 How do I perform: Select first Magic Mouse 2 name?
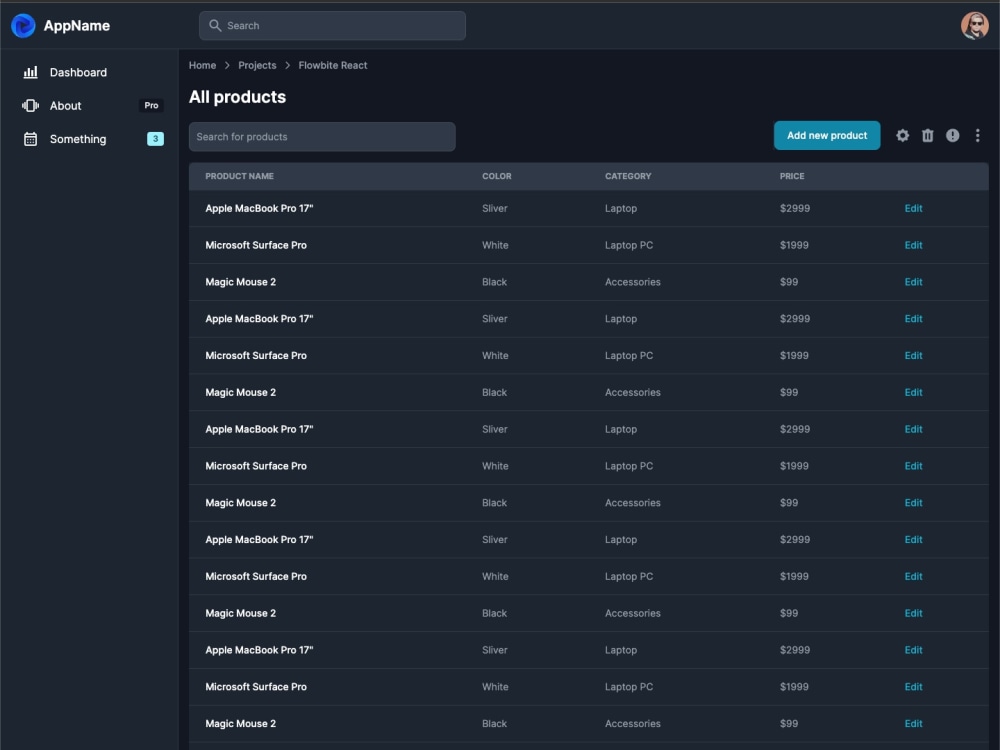tap(240, 282)
